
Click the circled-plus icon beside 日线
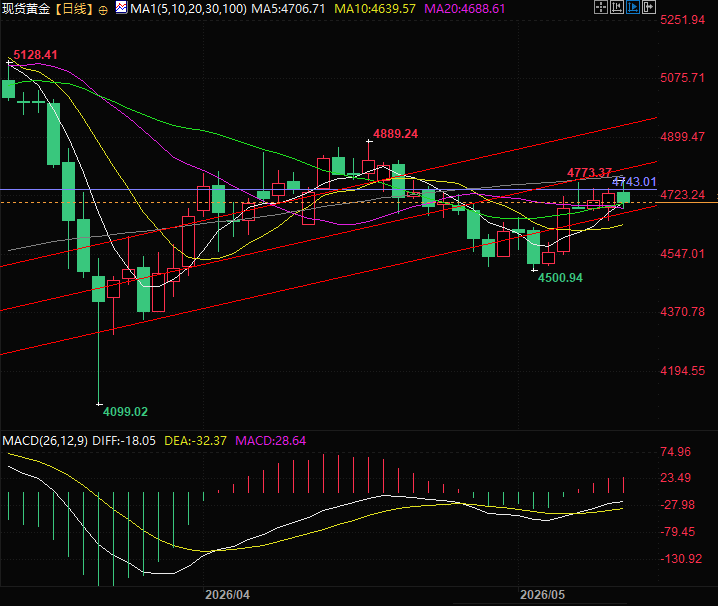(103, 10)
